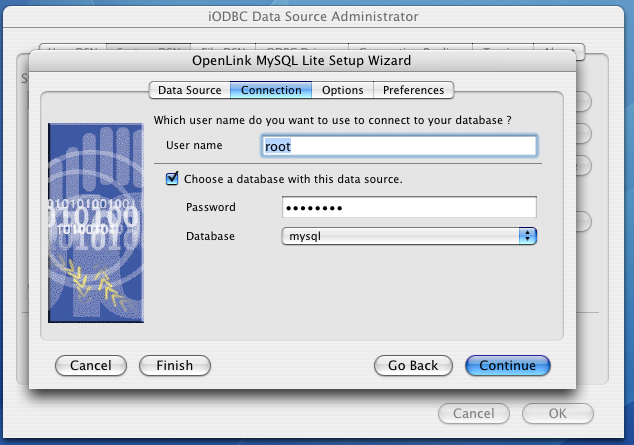Focus the Password field
The width and height of the screenshot is (634, 445).
tap(409, 207)
